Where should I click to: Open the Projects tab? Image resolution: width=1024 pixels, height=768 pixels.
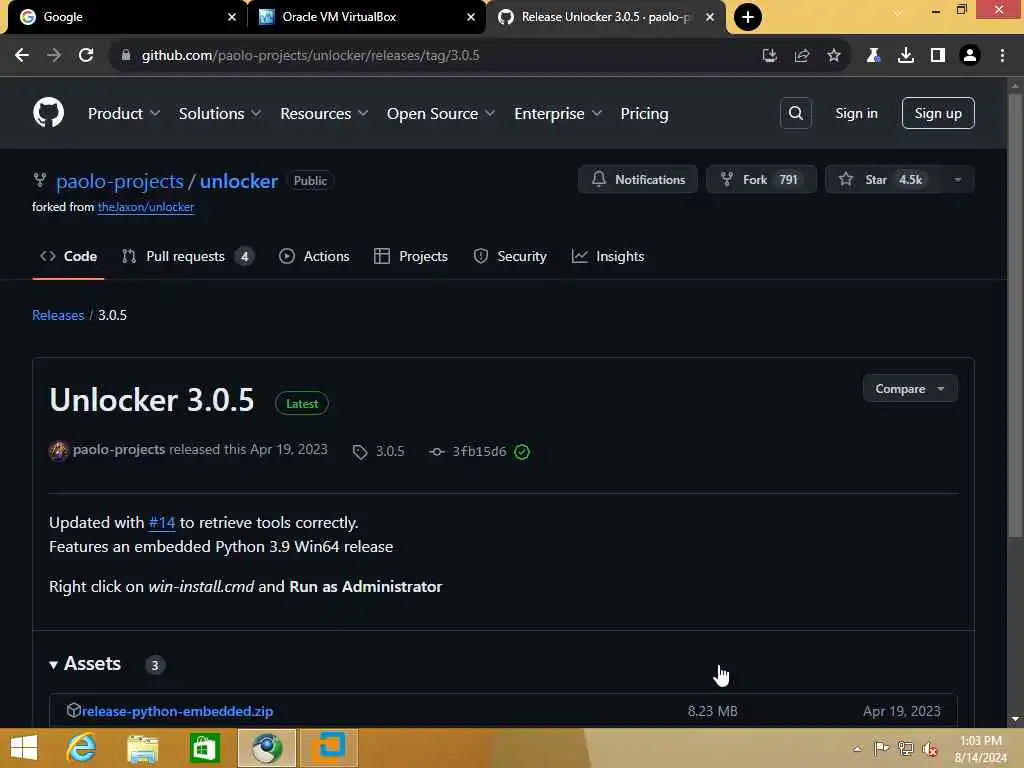[411, 256]
